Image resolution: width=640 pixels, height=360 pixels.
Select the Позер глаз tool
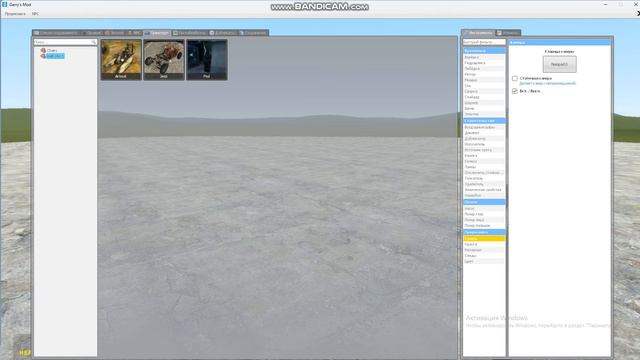[x=484, y=214]
